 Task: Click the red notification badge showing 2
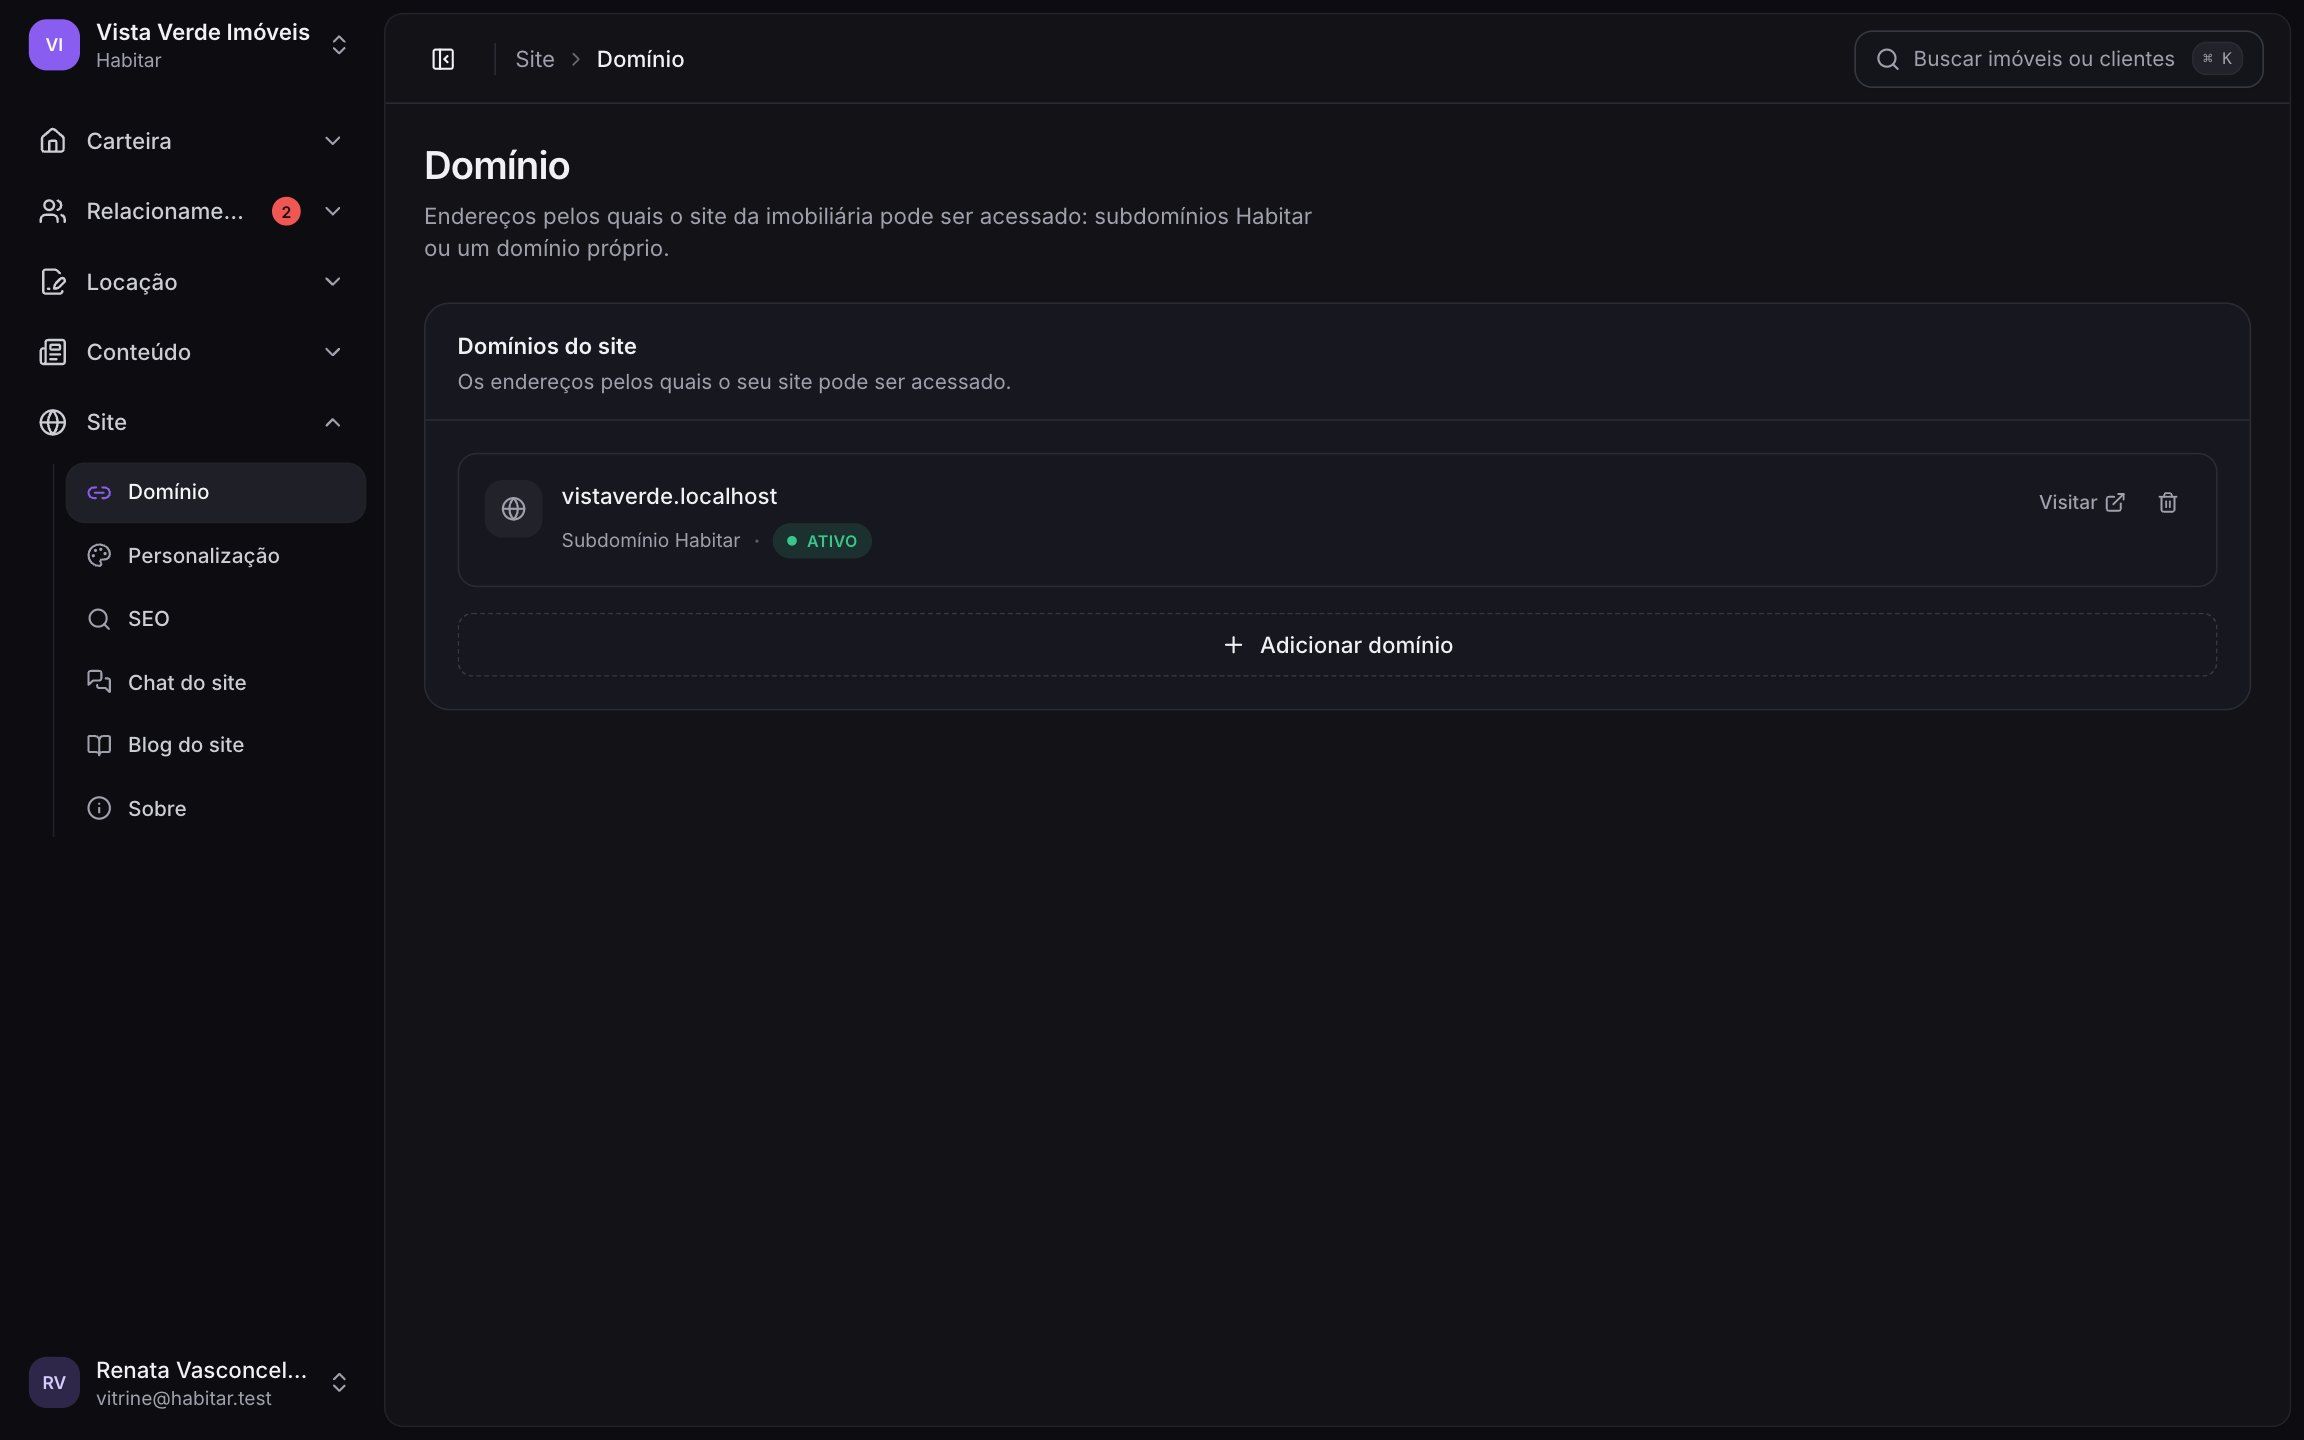[x=286, y=211]
